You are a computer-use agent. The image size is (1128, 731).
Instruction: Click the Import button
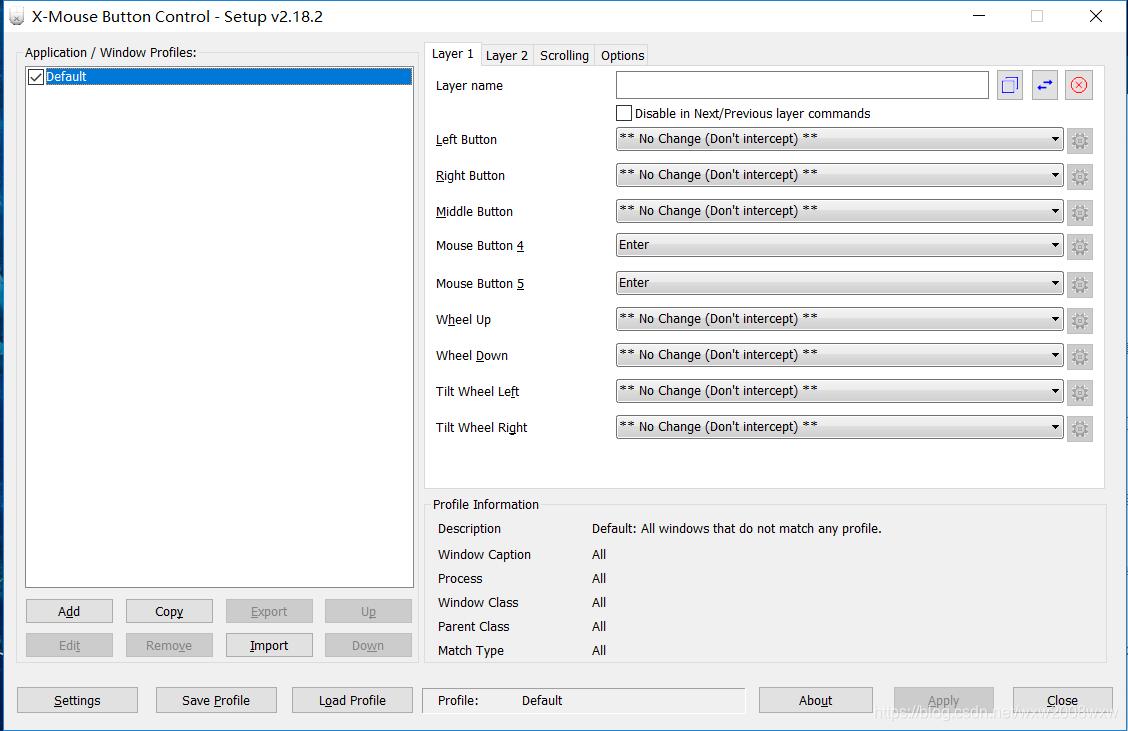(269, 645)
